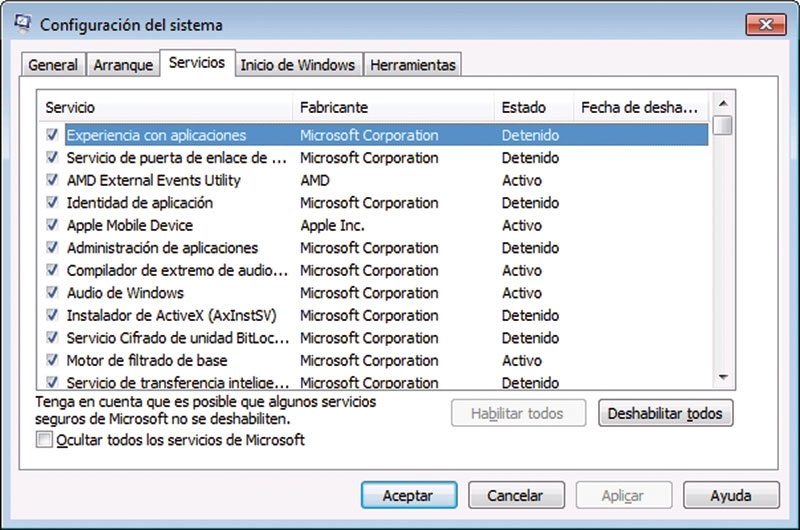Select the Audio de Windows service name

click(125, 293)
